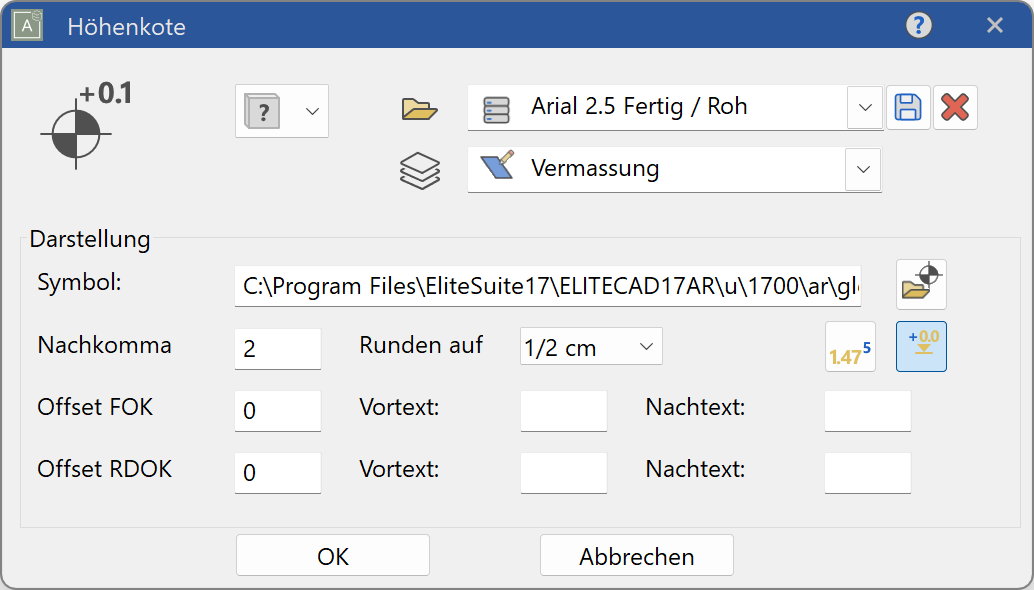Cancel the dialog with Abbrechen

pyautogui.click(x=636, y=555)
